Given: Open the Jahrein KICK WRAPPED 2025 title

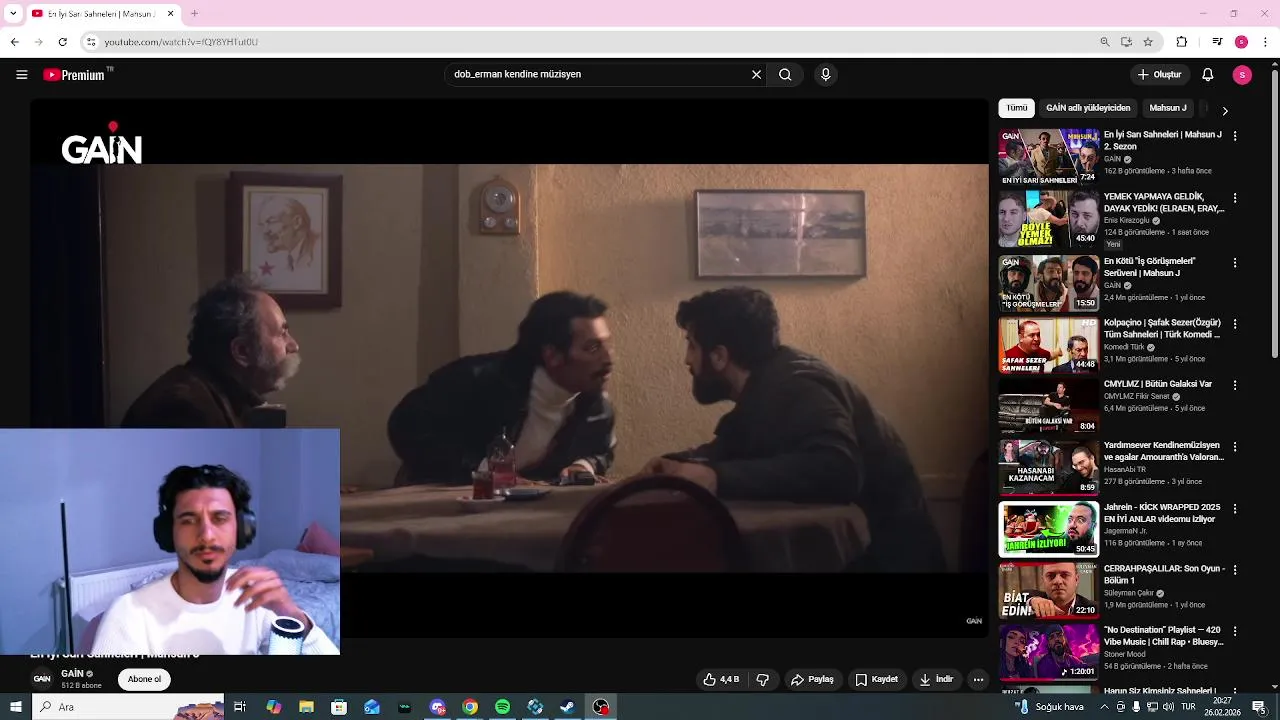Looking at the screenshot, I should 1162,513.
